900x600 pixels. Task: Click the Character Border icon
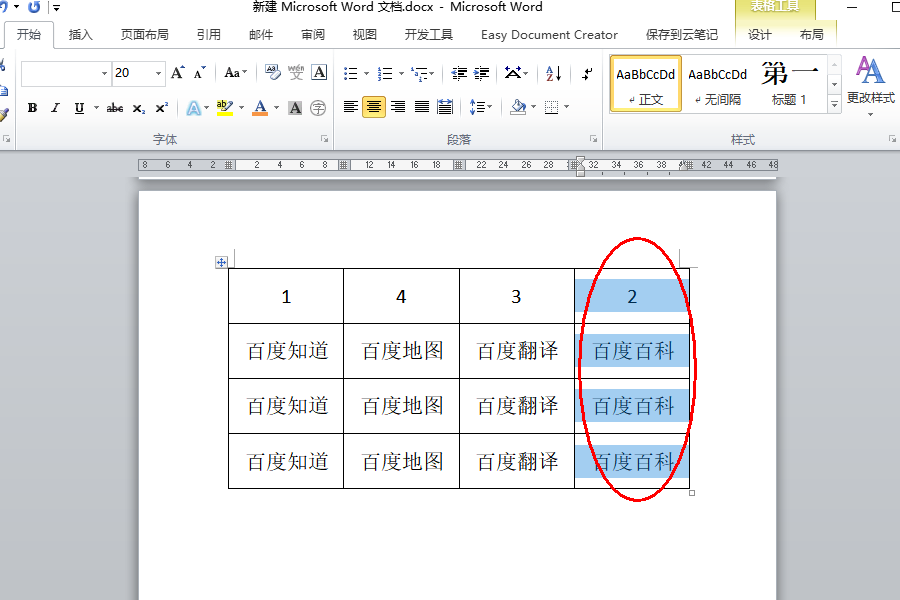coord(319,72)
